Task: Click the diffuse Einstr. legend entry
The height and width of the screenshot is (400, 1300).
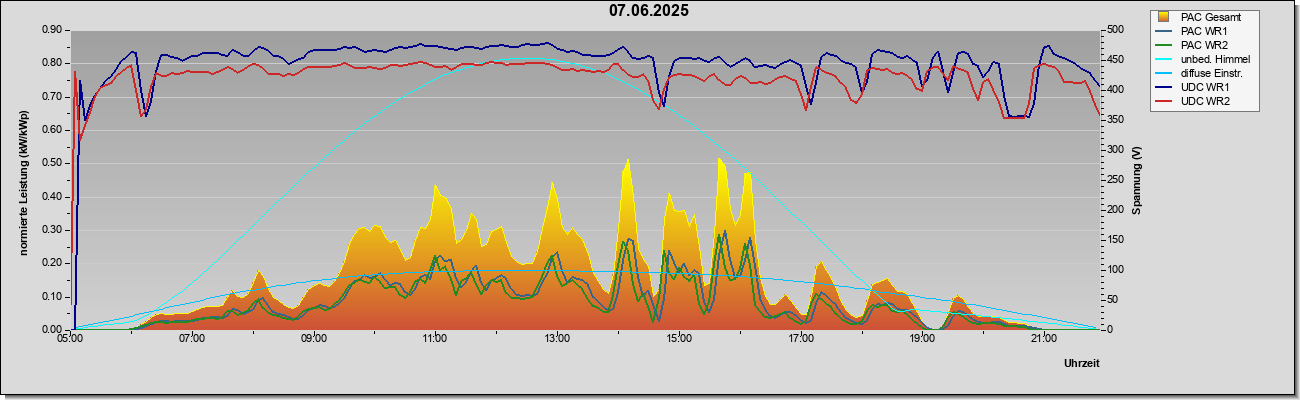Action: coord(1211,73)
